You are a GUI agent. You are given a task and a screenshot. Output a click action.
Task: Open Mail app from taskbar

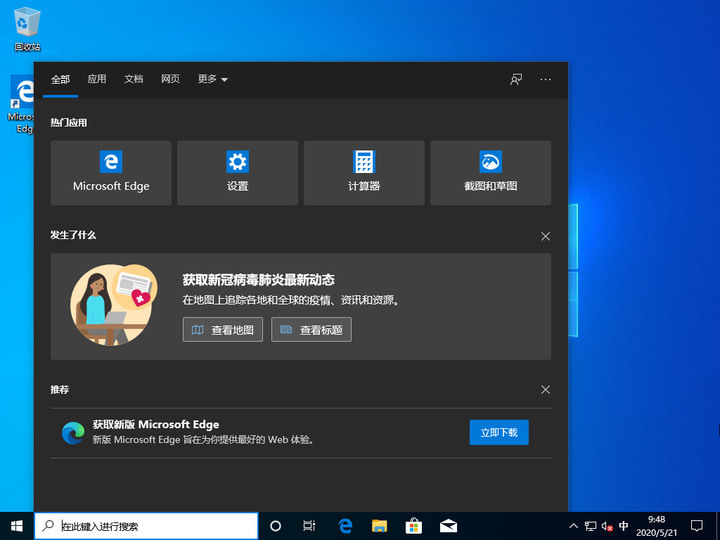[x=448, y=525]
